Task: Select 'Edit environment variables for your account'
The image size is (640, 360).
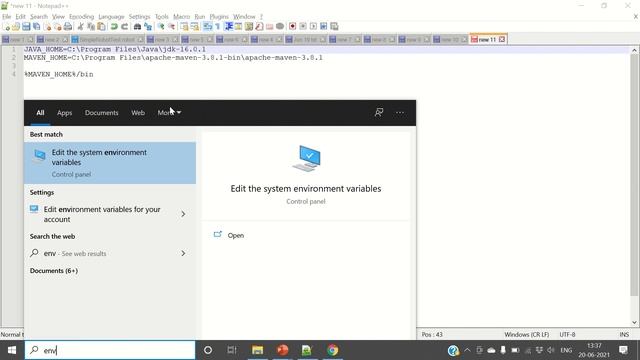Action: (x=102, y=214)
